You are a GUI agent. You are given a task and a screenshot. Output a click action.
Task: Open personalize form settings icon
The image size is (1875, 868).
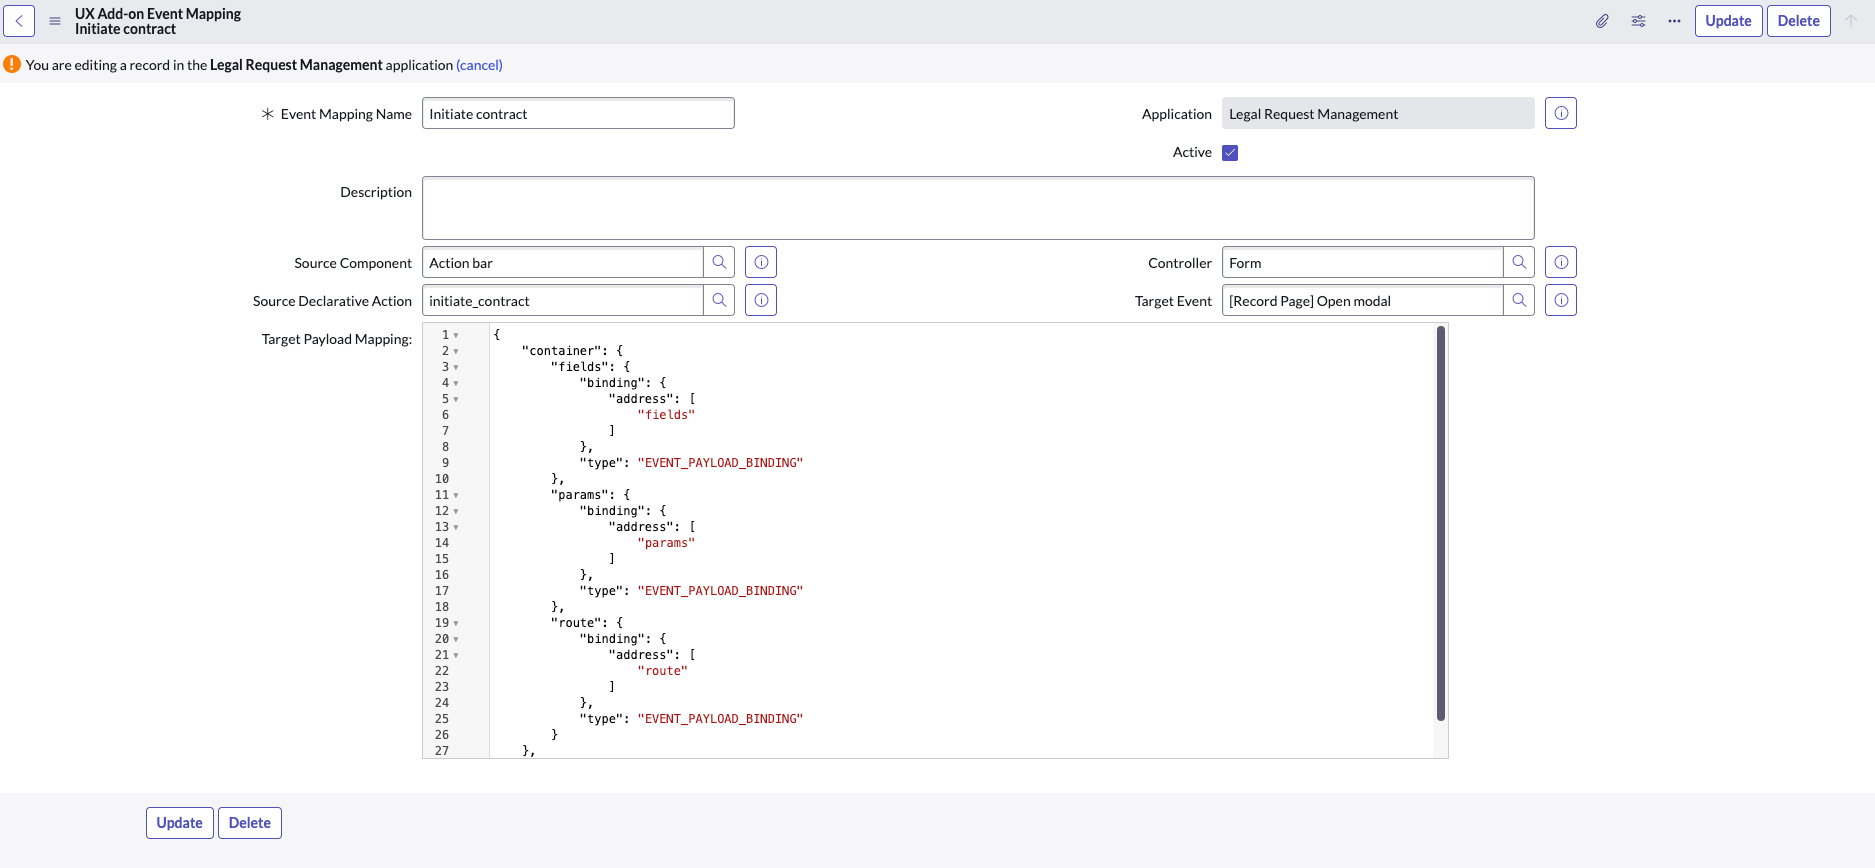tap(1638, 21)
